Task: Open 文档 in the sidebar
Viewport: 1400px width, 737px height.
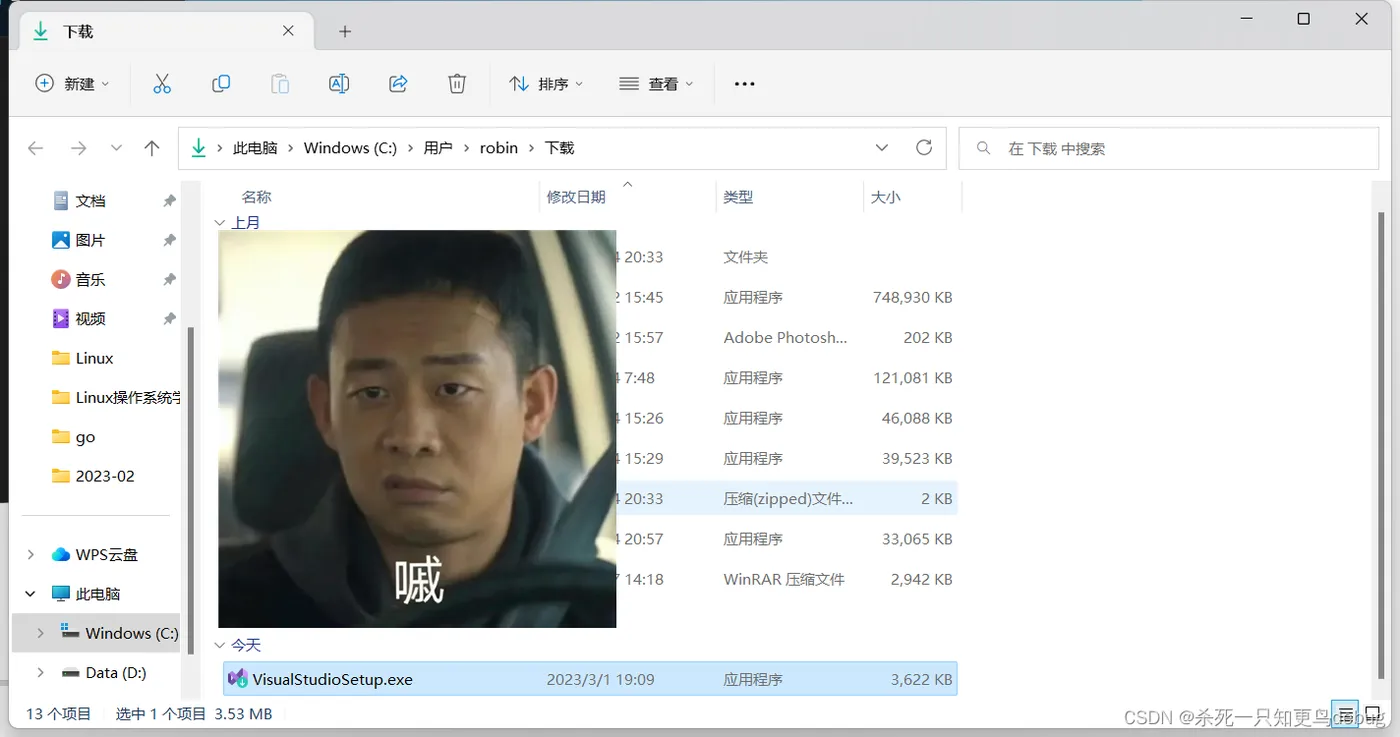Action: click(90, 201)
